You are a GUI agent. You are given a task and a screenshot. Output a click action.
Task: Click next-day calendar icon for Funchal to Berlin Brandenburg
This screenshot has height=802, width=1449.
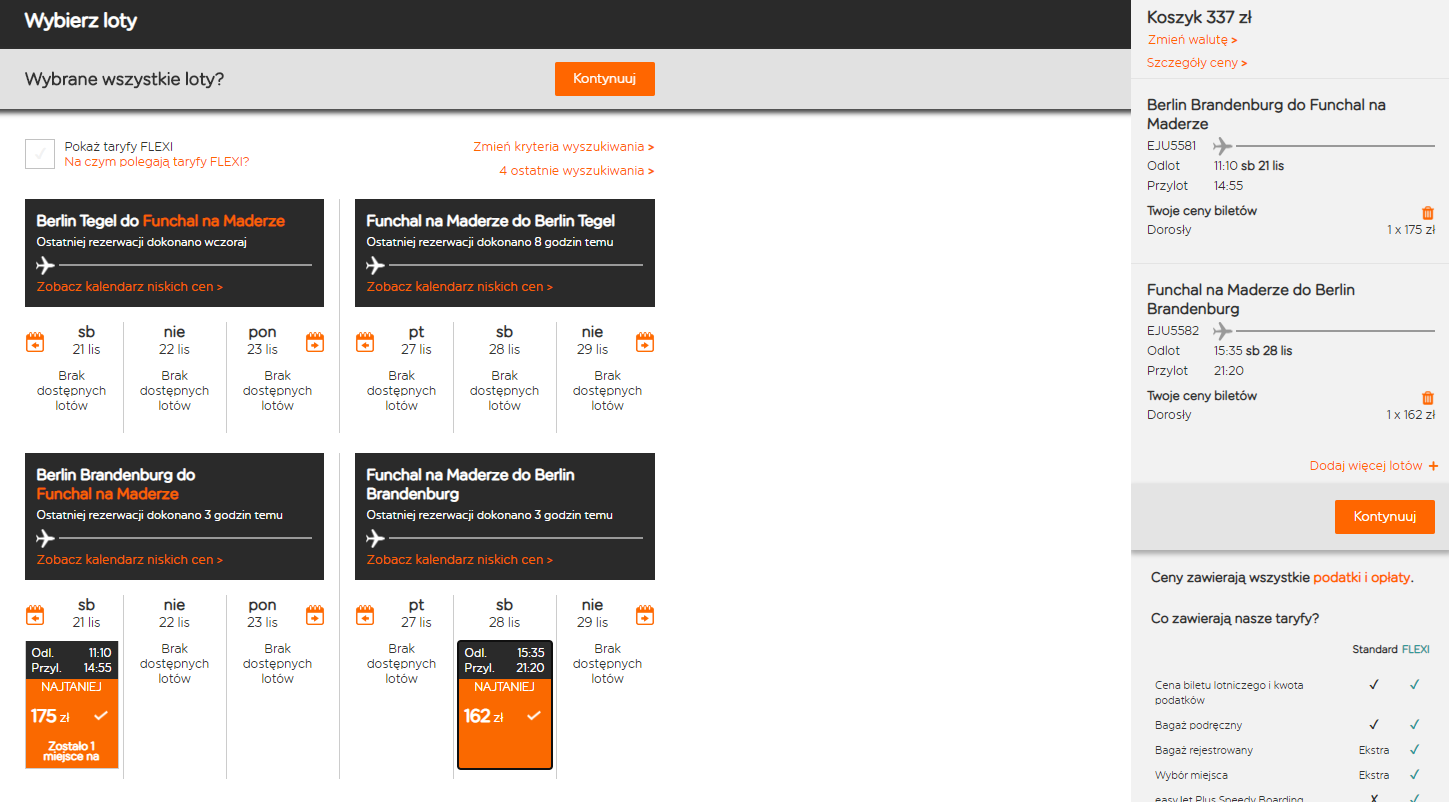[645, 615]
